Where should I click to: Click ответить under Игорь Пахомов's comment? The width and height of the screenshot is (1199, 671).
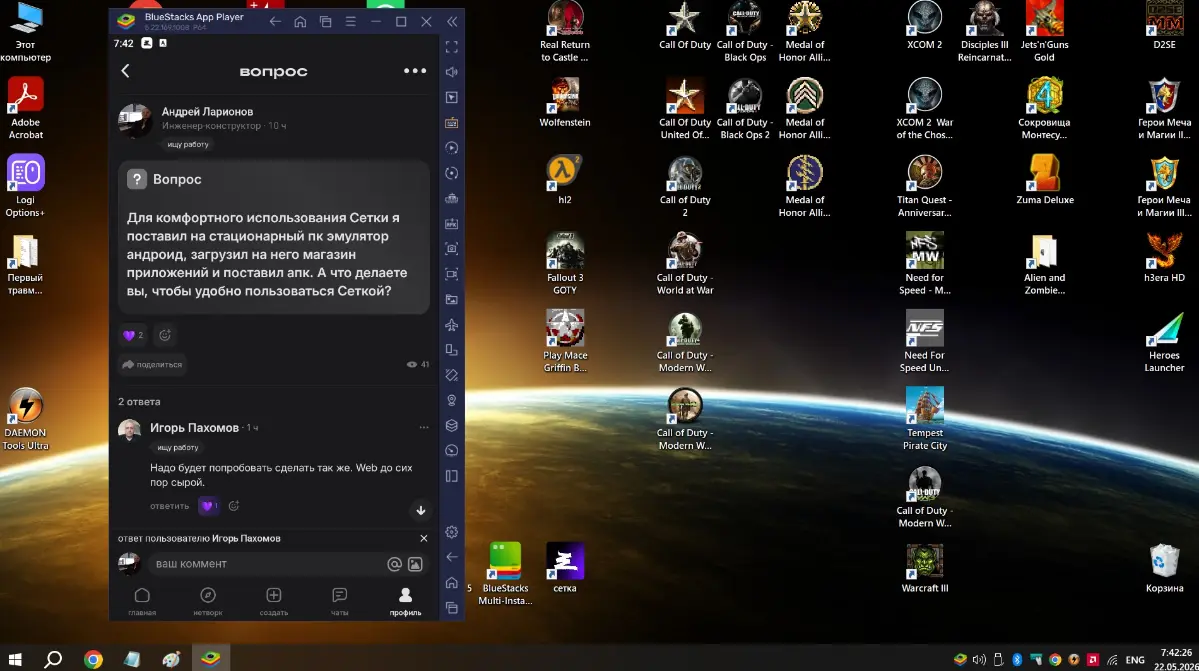coord(169,506)
